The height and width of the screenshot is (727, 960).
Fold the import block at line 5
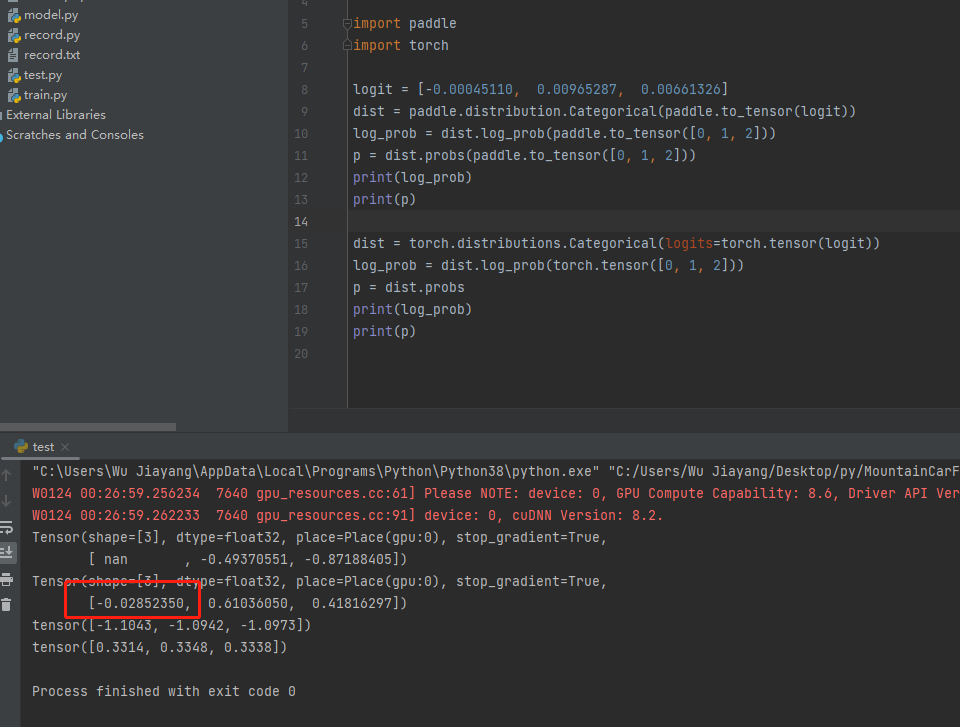347,24
